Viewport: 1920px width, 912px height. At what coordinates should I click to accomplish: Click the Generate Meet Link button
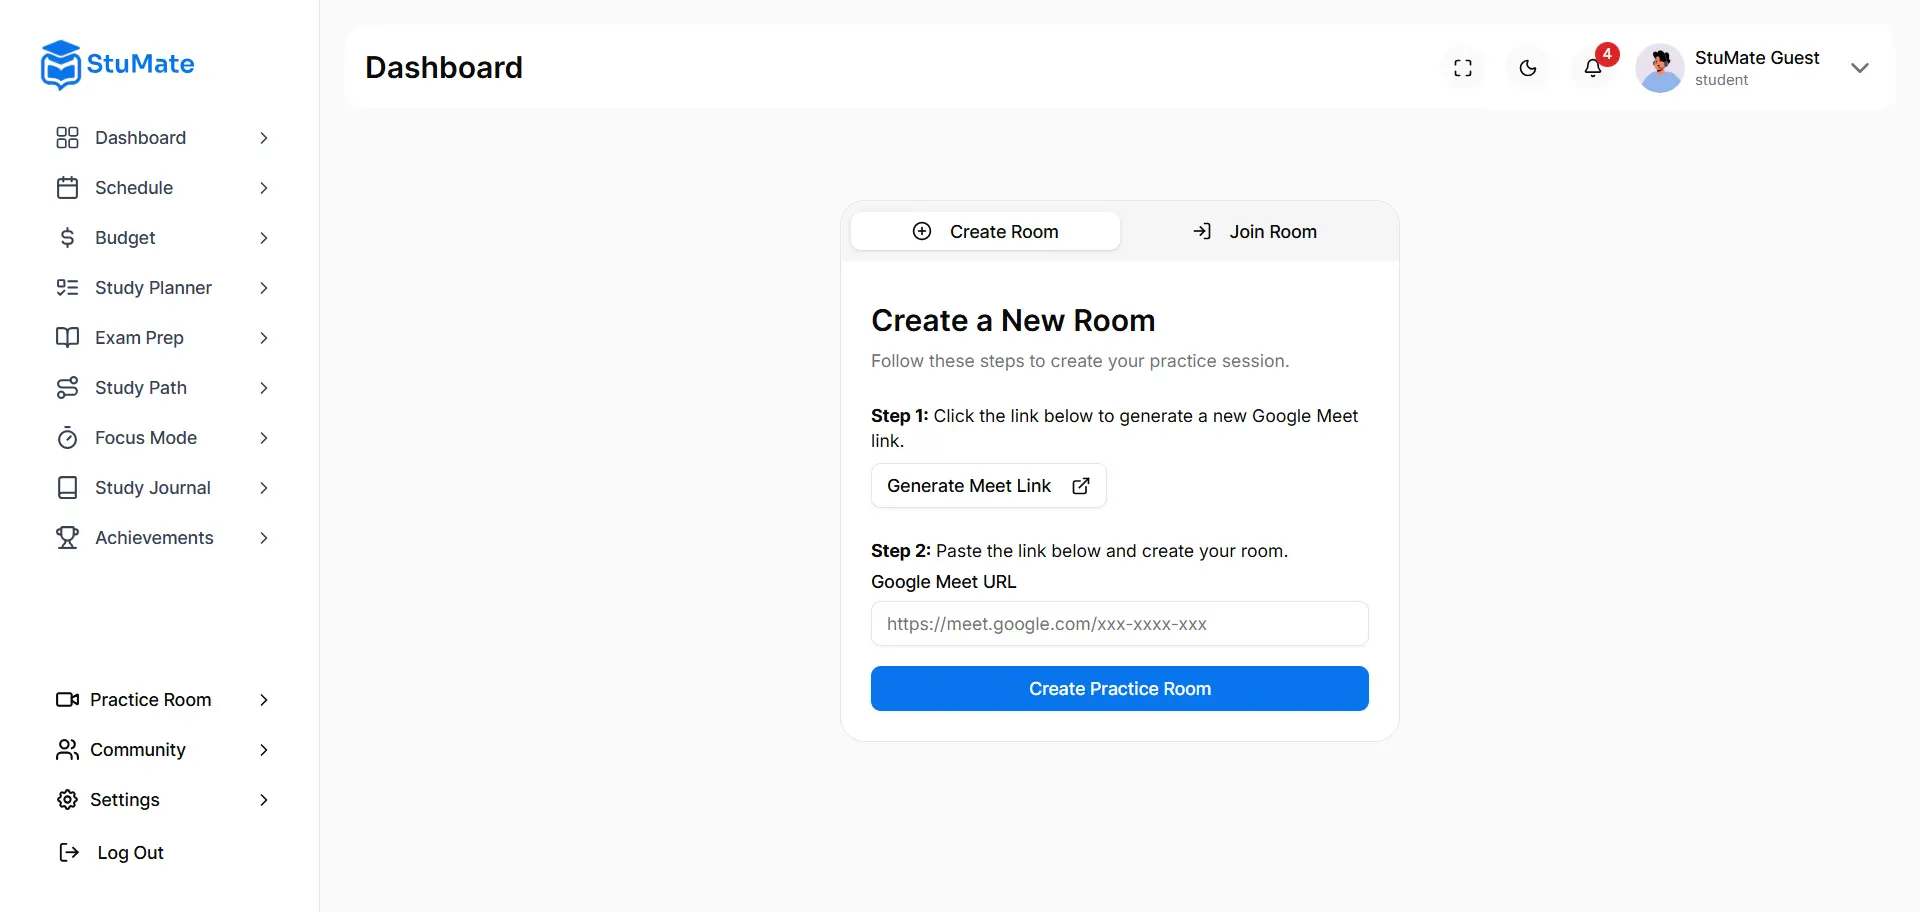[x=988, y=486]
